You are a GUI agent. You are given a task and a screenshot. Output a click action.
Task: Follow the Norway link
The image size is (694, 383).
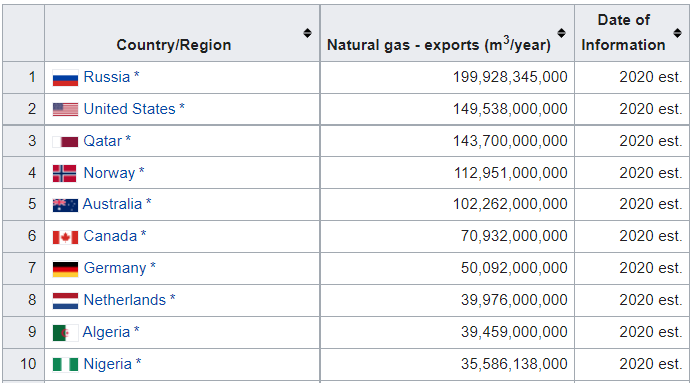point(109,173)
